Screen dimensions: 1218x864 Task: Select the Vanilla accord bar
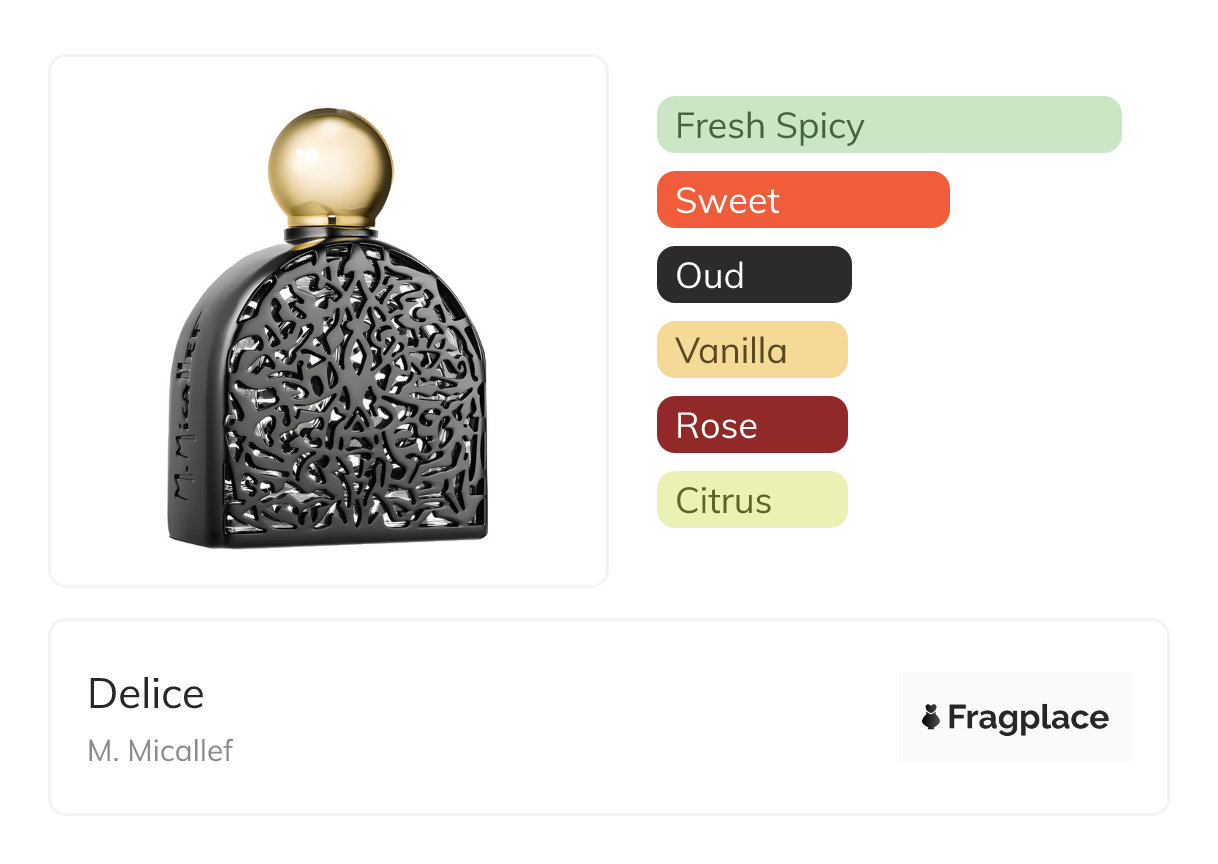tap(751, 350)
